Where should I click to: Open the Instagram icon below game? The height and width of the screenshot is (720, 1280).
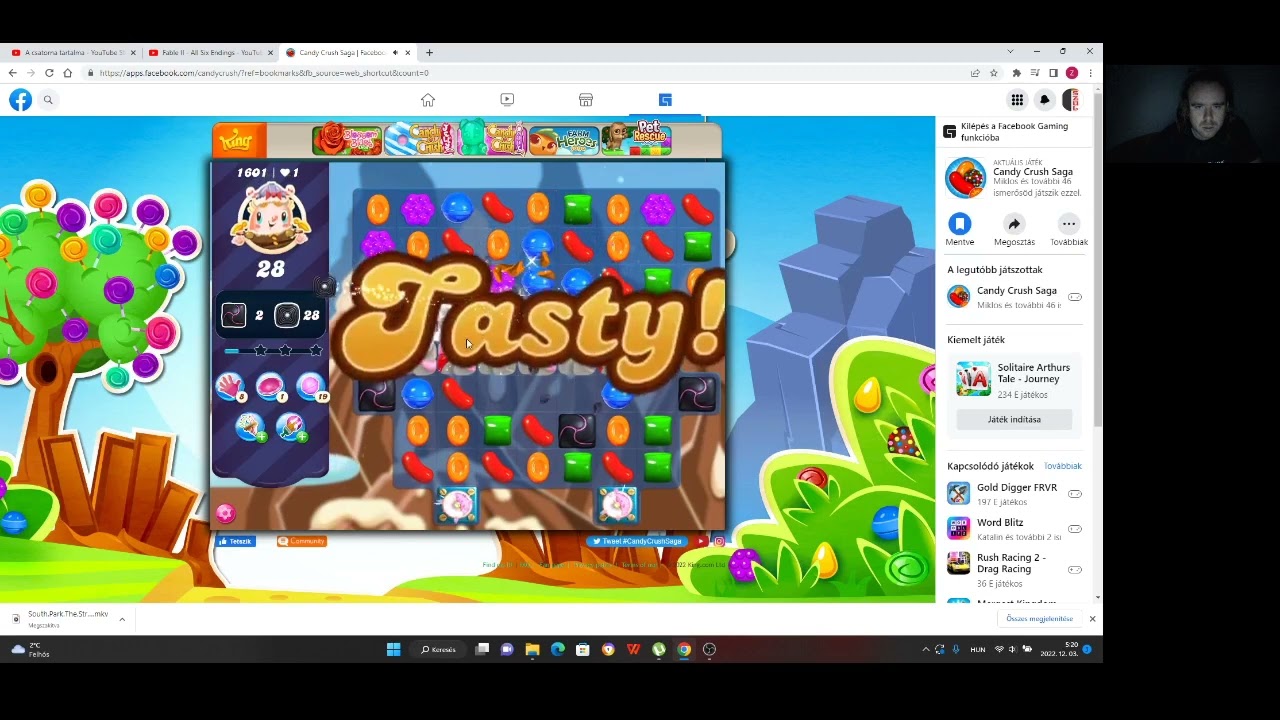[x=718, y=541]
